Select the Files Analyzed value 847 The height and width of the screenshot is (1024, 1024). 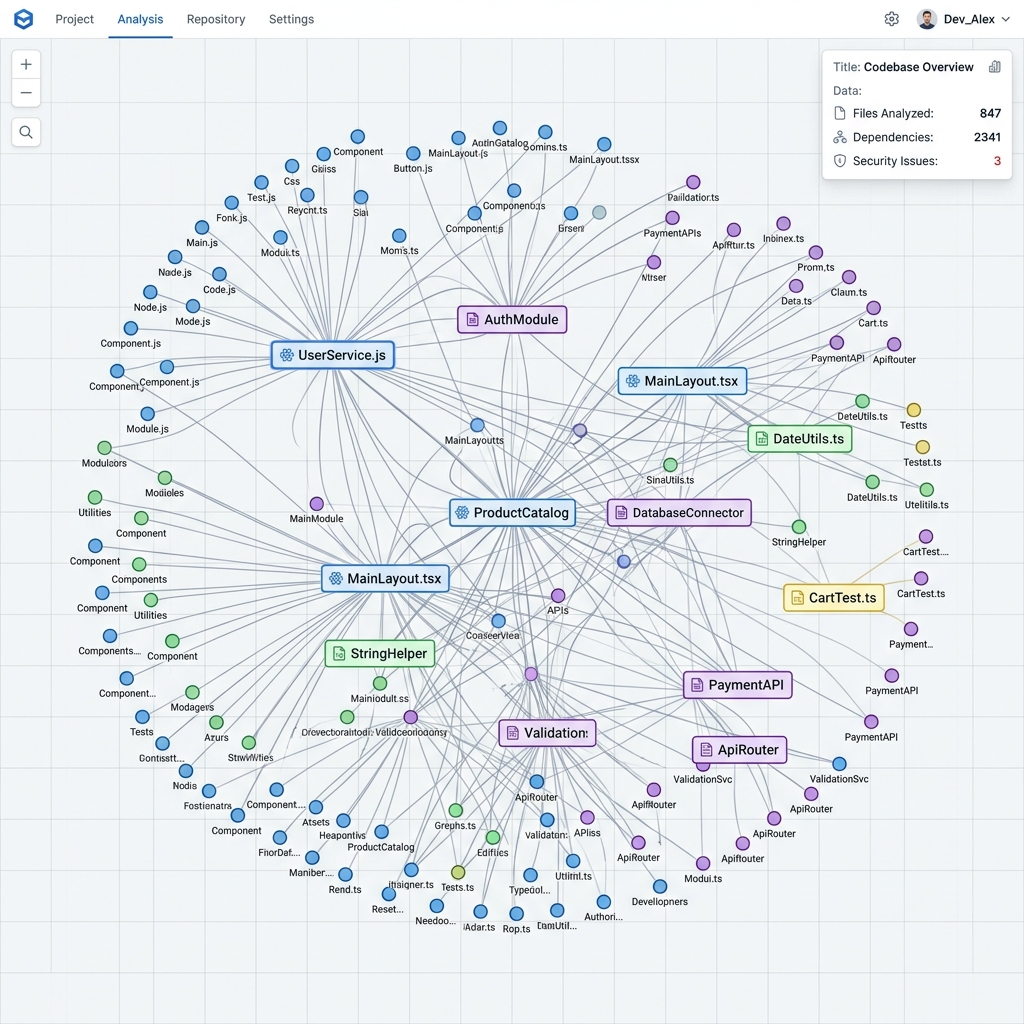click(990, 113)
